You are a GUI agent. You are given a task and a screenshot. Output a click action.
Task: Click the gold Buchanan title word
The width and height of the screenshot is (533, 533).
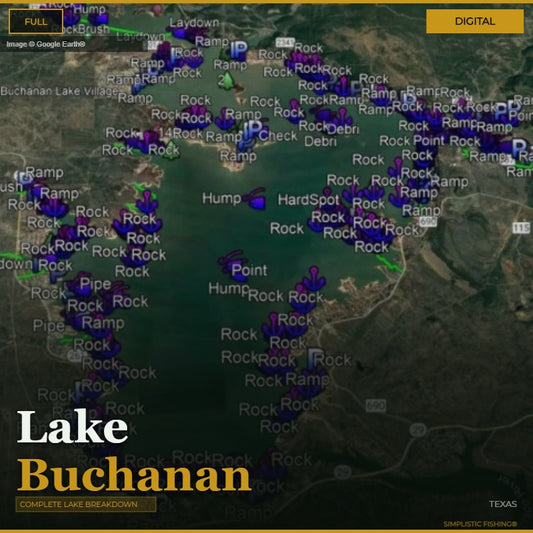tap(134, 474)
